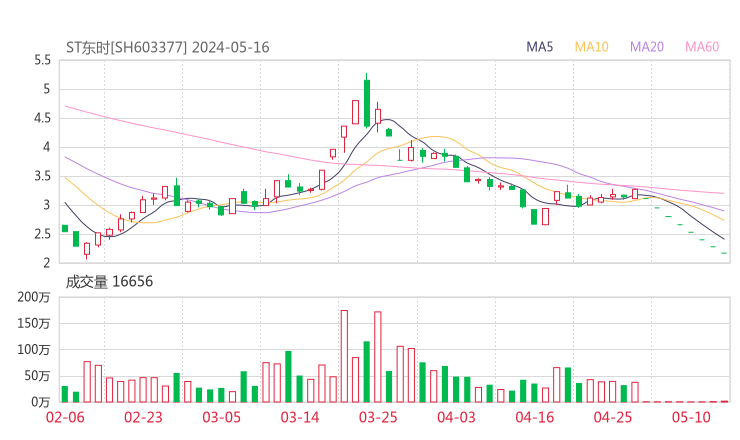Click the 成交量 16656 volume label
Image resolution: width=740 pixels, height=440 pixels.
pyautogui.click(x=109, y=282)
